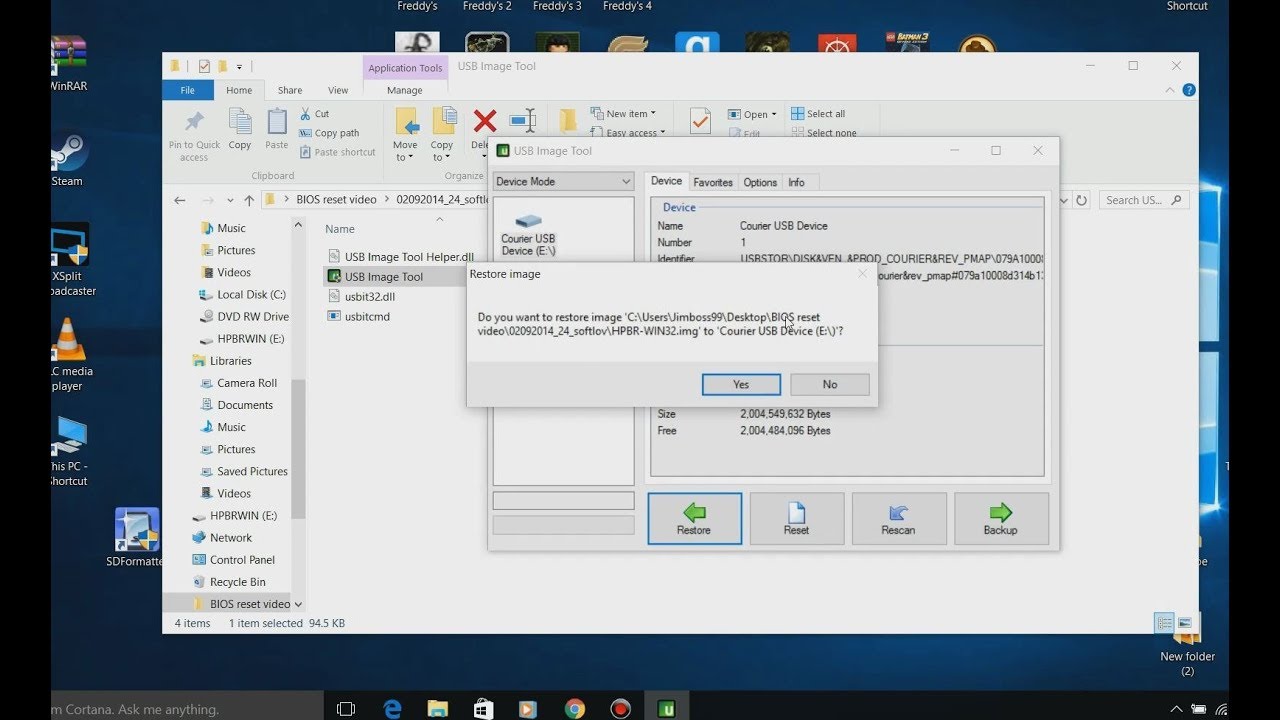The height and width of the screenshot is (720, 1280).
Task: Open the Share ribbon tab
Action: 290,90
